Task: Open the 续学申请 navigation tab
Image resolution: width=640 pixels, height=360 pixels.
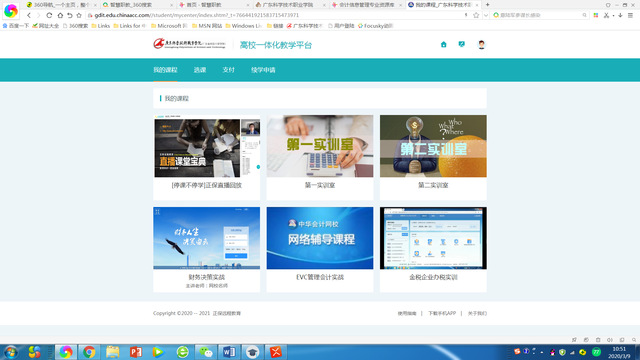Action: tap(263, 70)
